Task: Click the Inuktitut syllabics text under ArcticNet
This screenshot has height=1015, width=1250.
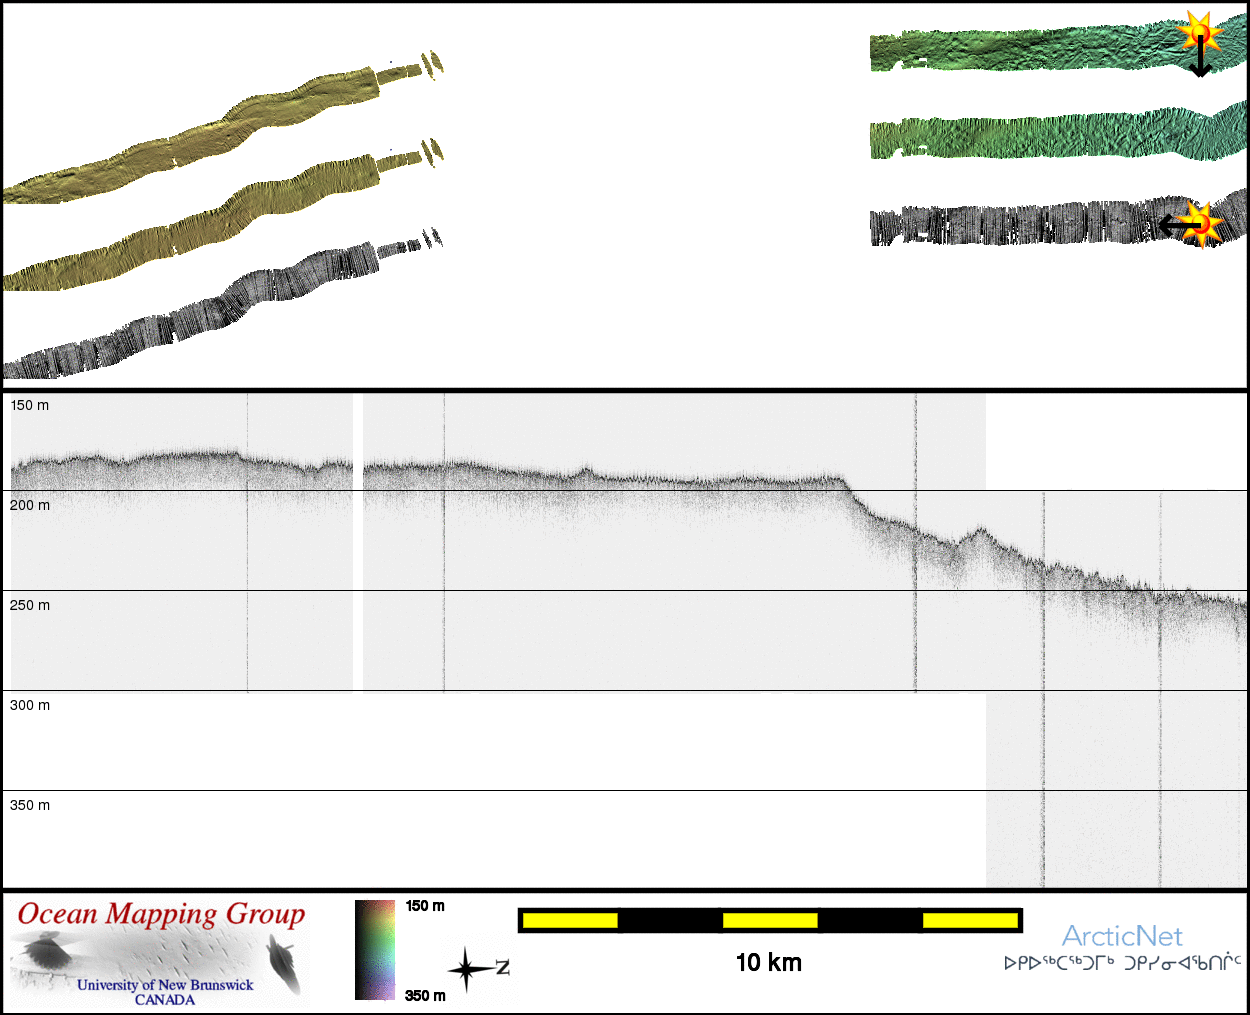Action: click(x=1122, y=963)
